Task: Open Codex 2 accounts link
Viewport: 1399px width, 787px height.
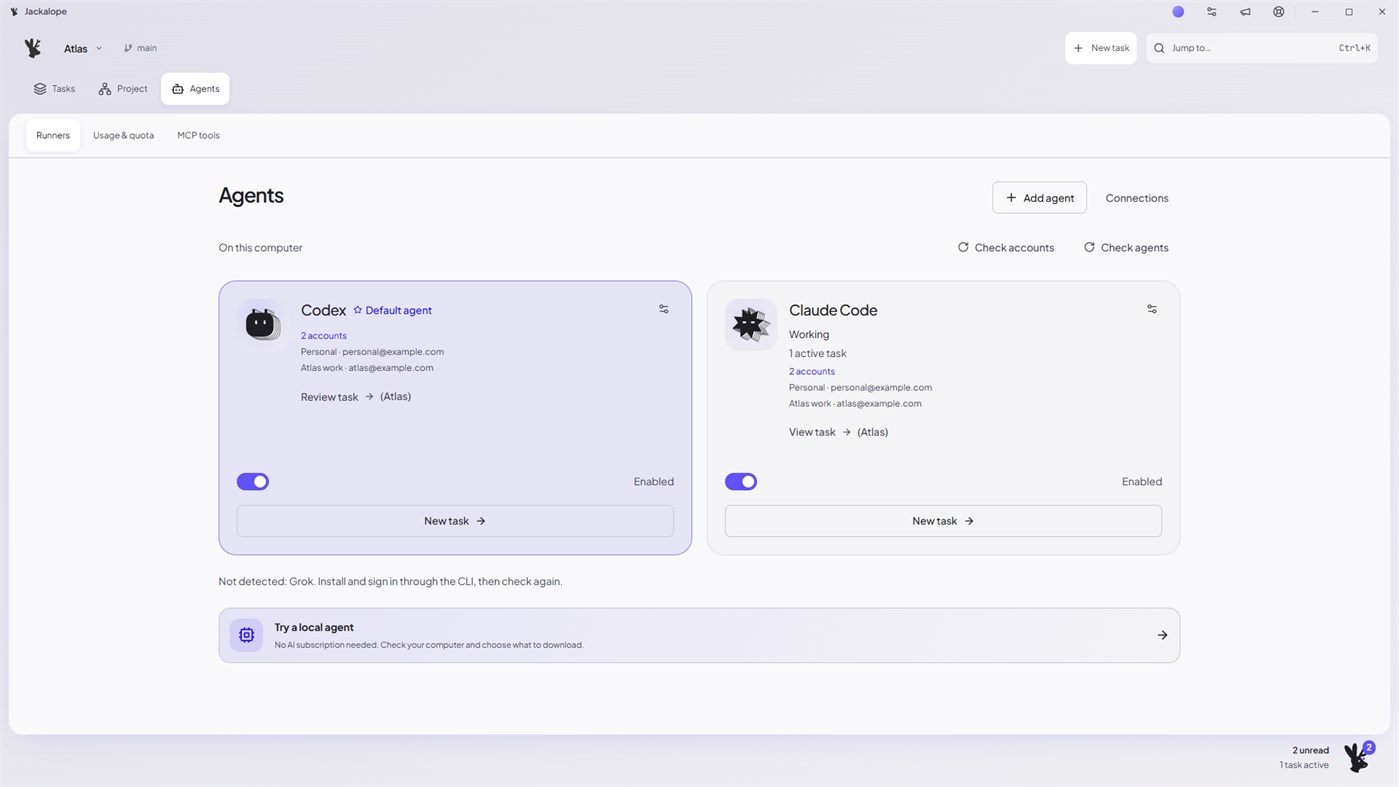Action: [x=324, y=336]
